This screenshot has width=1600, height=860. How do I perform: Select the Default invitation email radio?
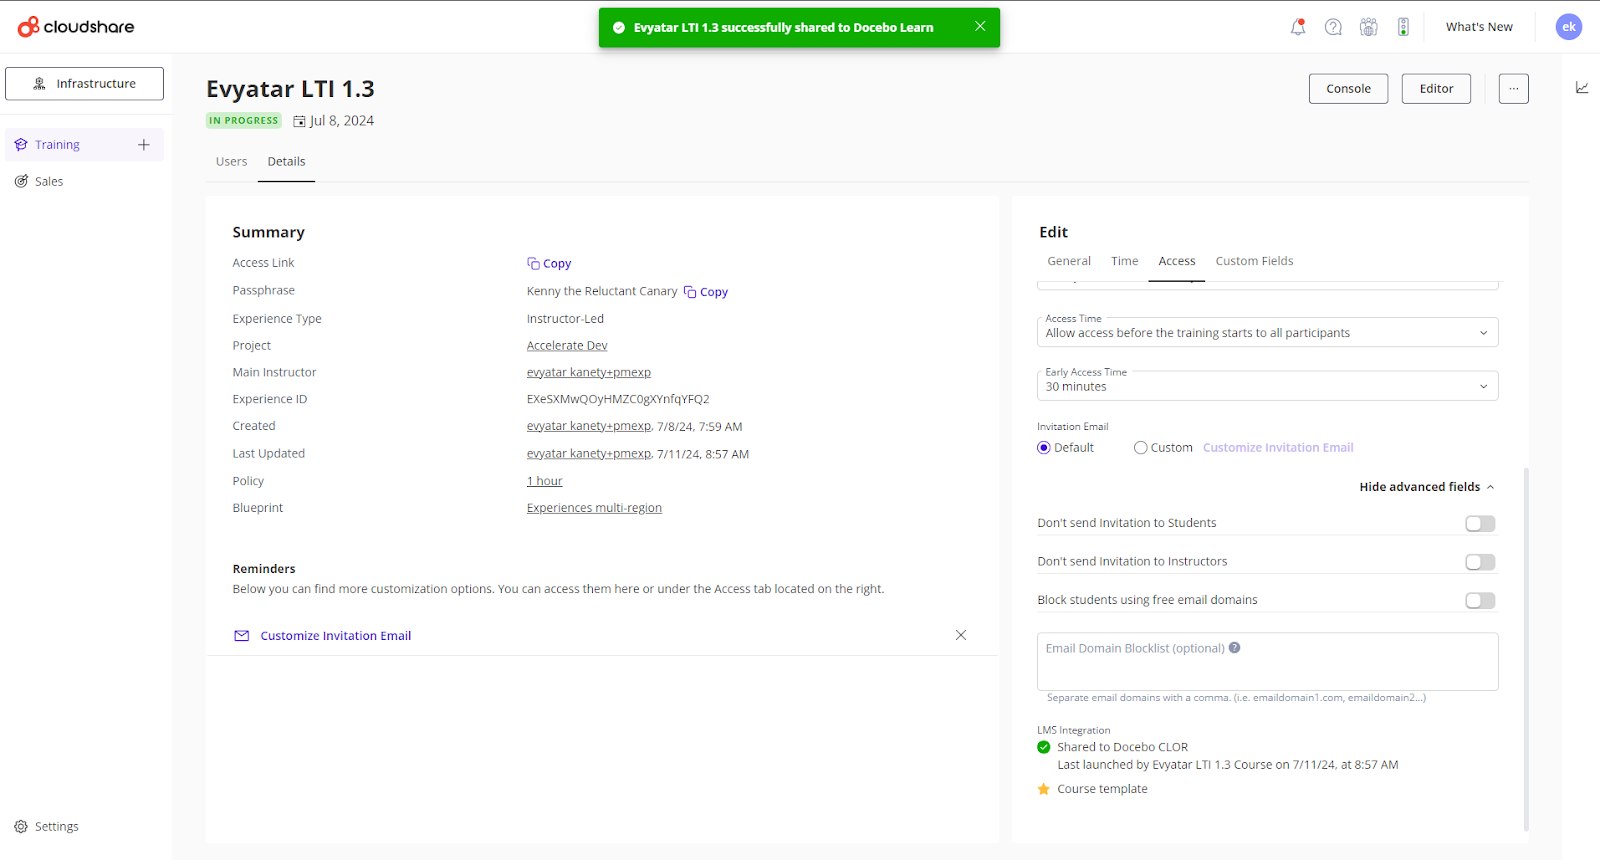[x=1044, y=448]
